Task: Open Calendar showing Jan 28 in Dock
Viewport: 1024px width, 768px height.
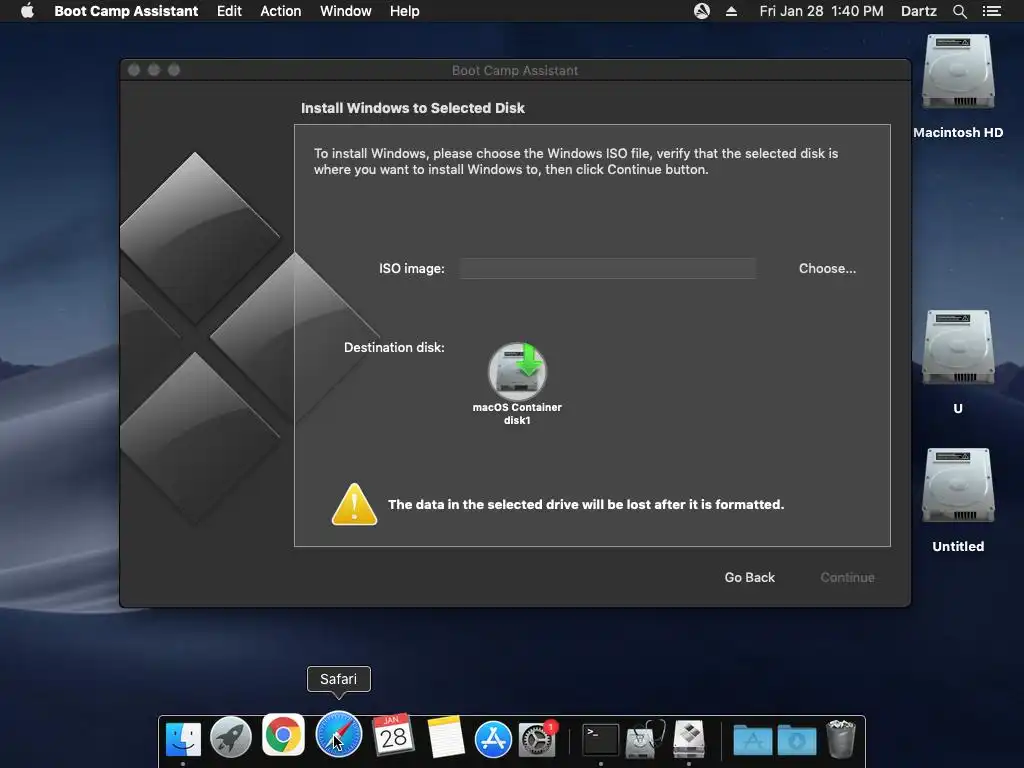Action: click(x=392, y=735)
